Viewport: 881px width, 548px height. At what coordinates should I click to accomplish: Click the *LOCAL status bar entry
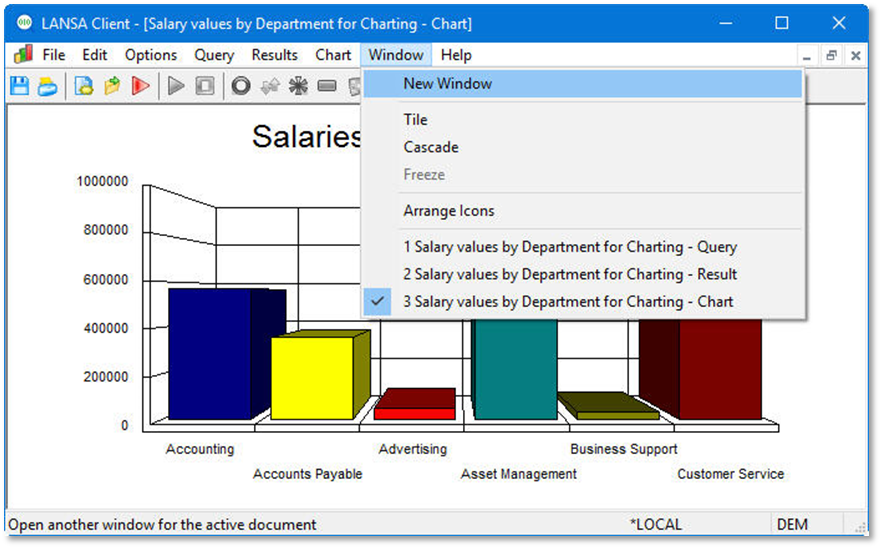[656, 524]
